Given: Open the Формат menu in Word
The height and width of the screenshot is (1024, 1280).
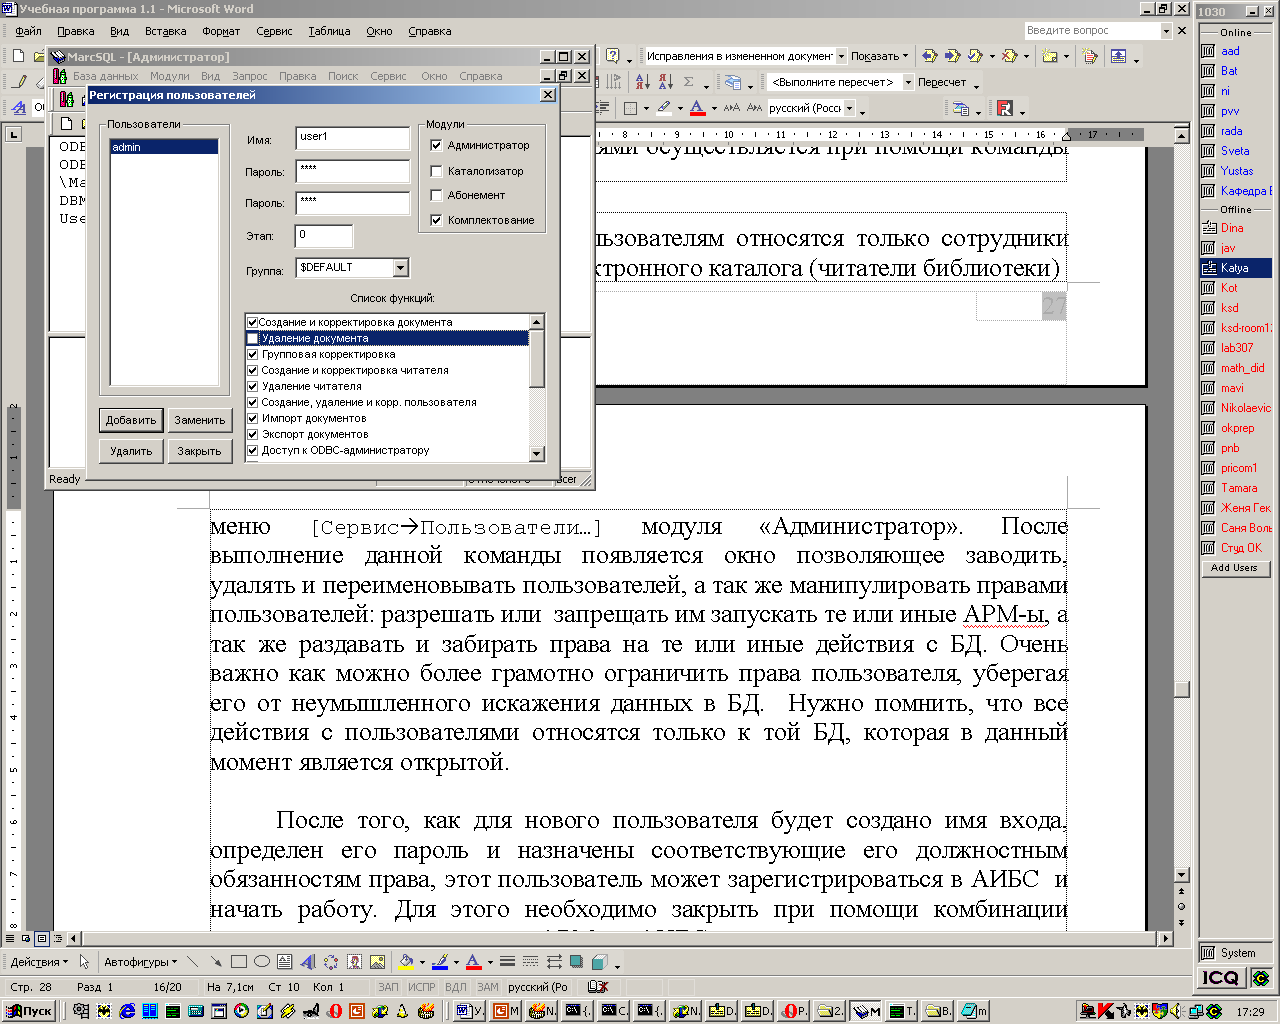Looking at the screenshot, I should coord(220,31).
